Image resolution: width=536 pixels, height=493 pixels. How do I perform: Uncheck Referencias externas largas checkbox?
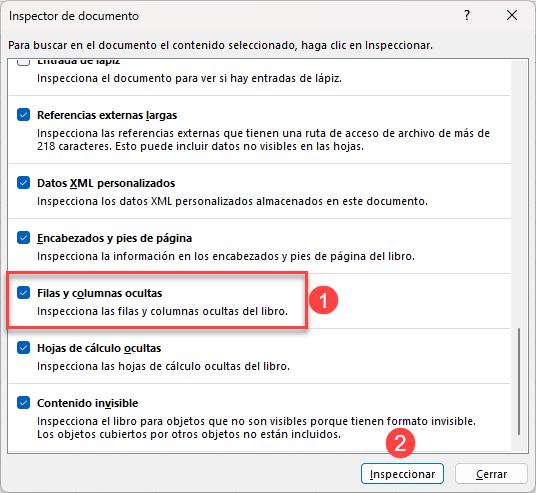[23, 115]
